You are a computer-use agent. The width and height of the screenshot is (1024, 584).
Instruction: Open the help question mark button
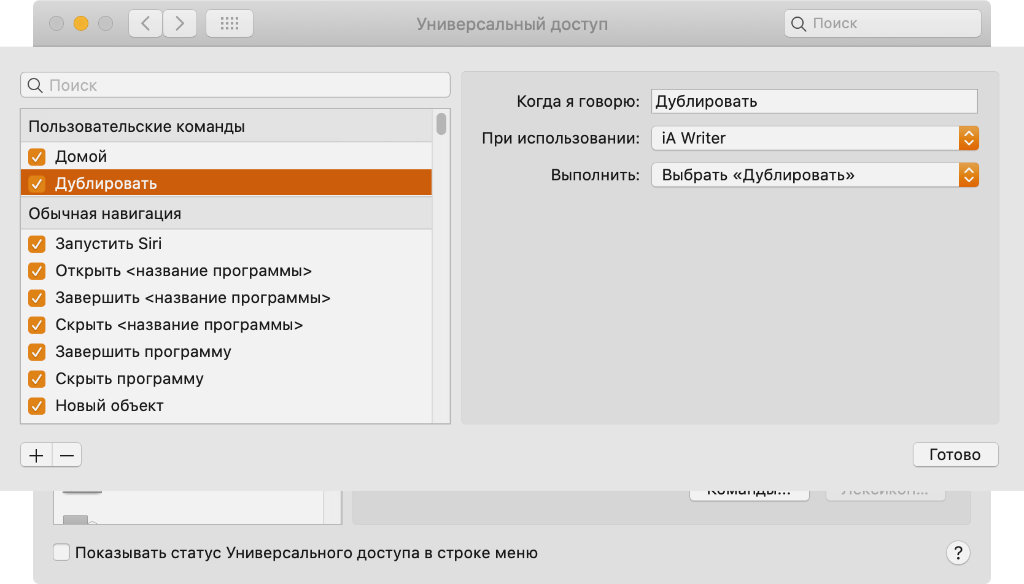[957, 553]
